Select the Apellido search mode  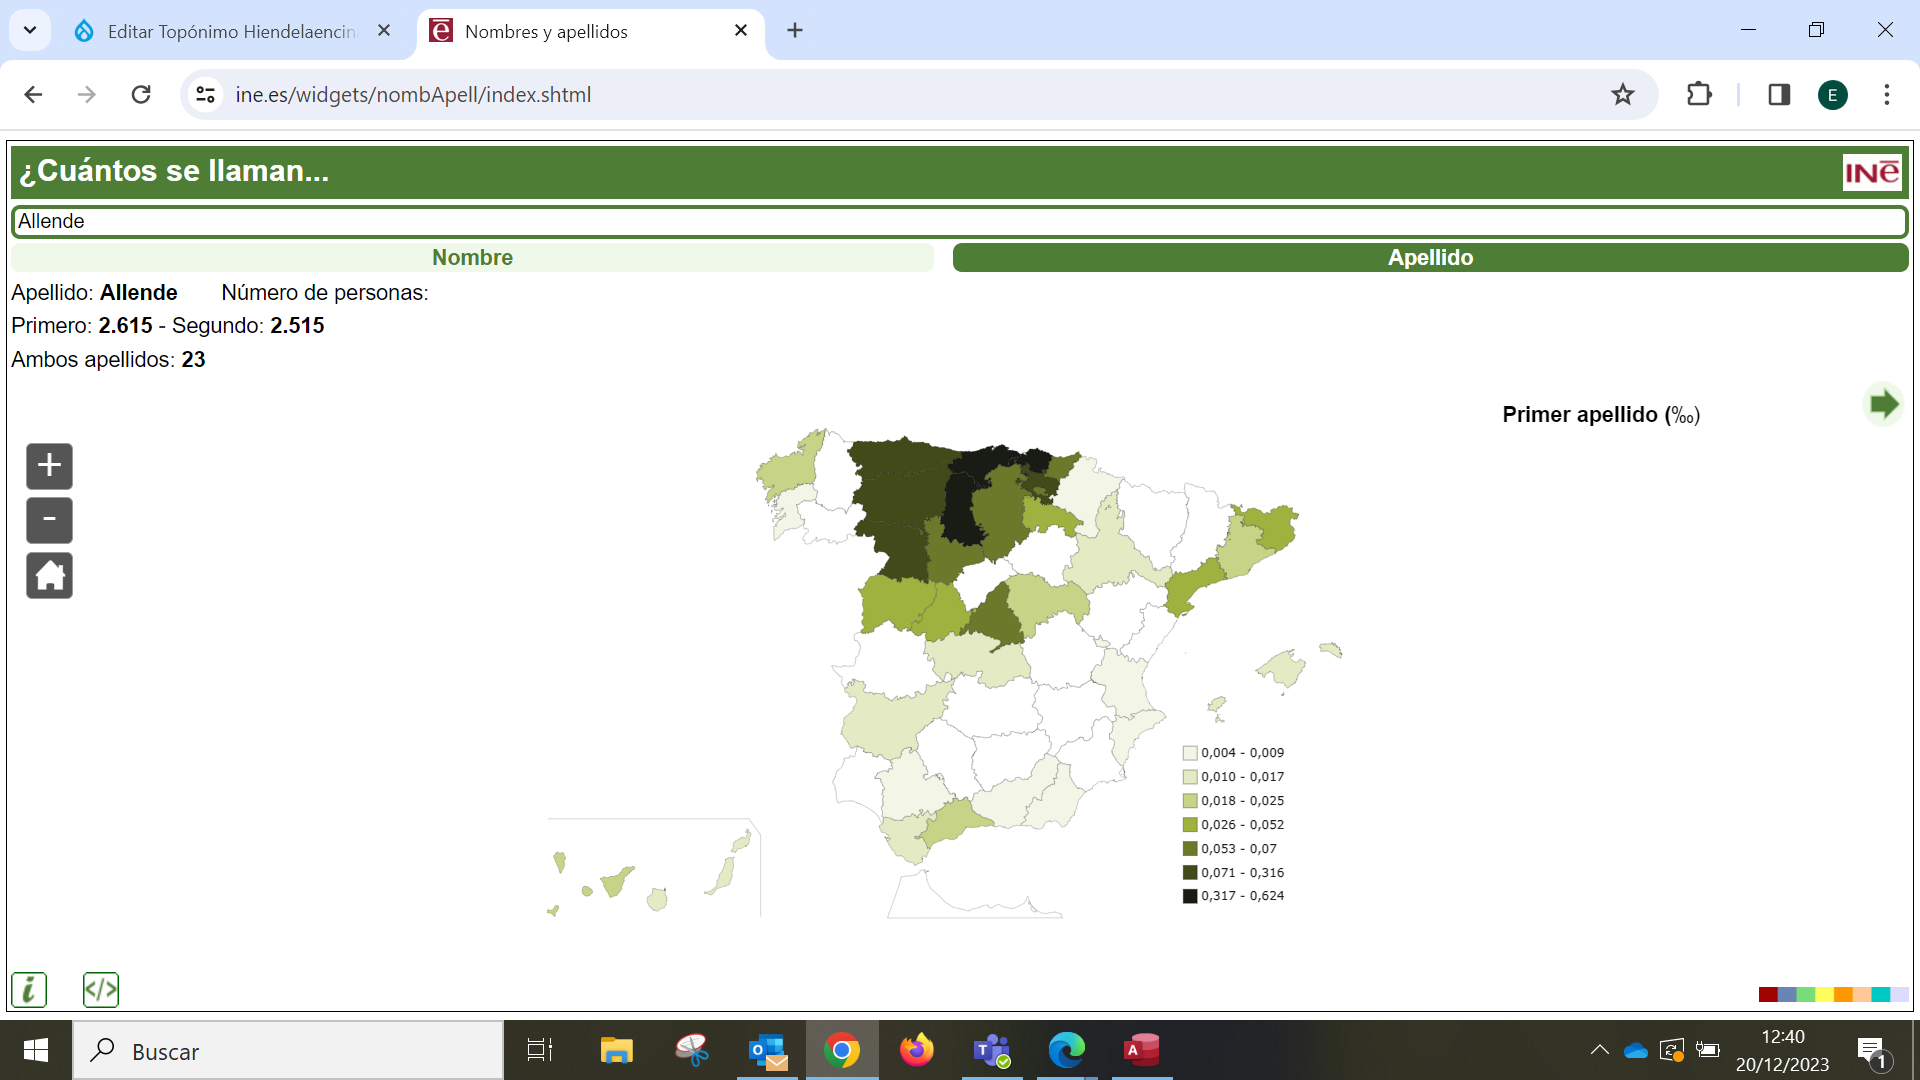1430,258
